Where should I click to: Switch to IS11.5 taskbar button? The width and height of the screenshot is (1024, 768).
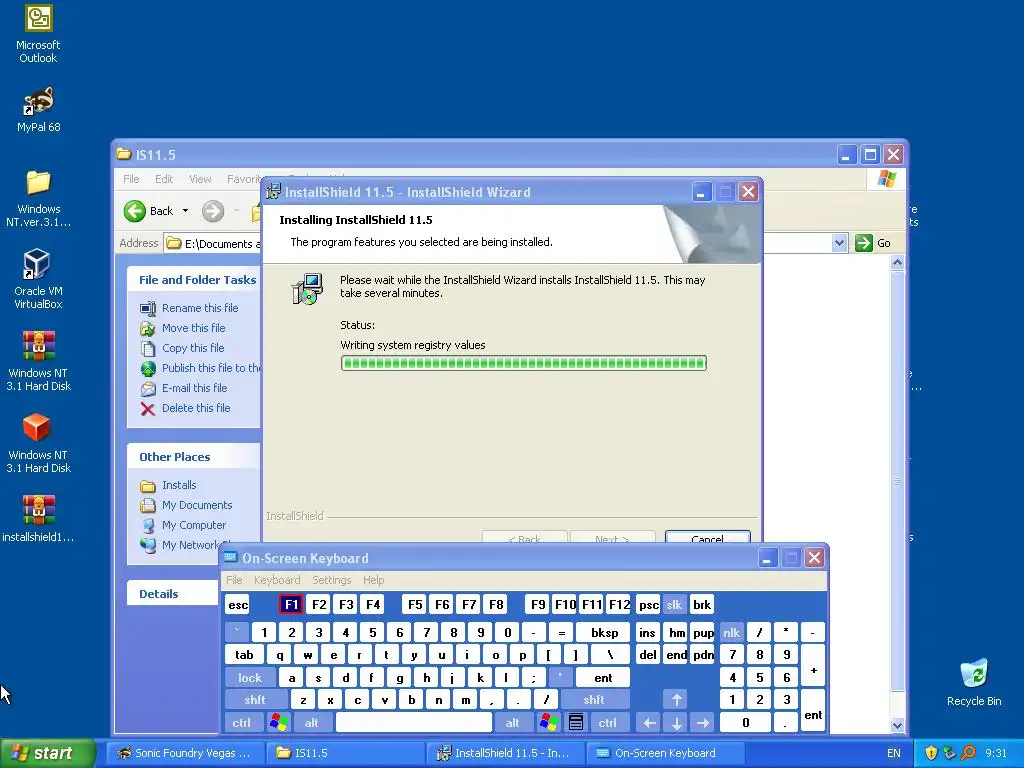coord(345,753)
